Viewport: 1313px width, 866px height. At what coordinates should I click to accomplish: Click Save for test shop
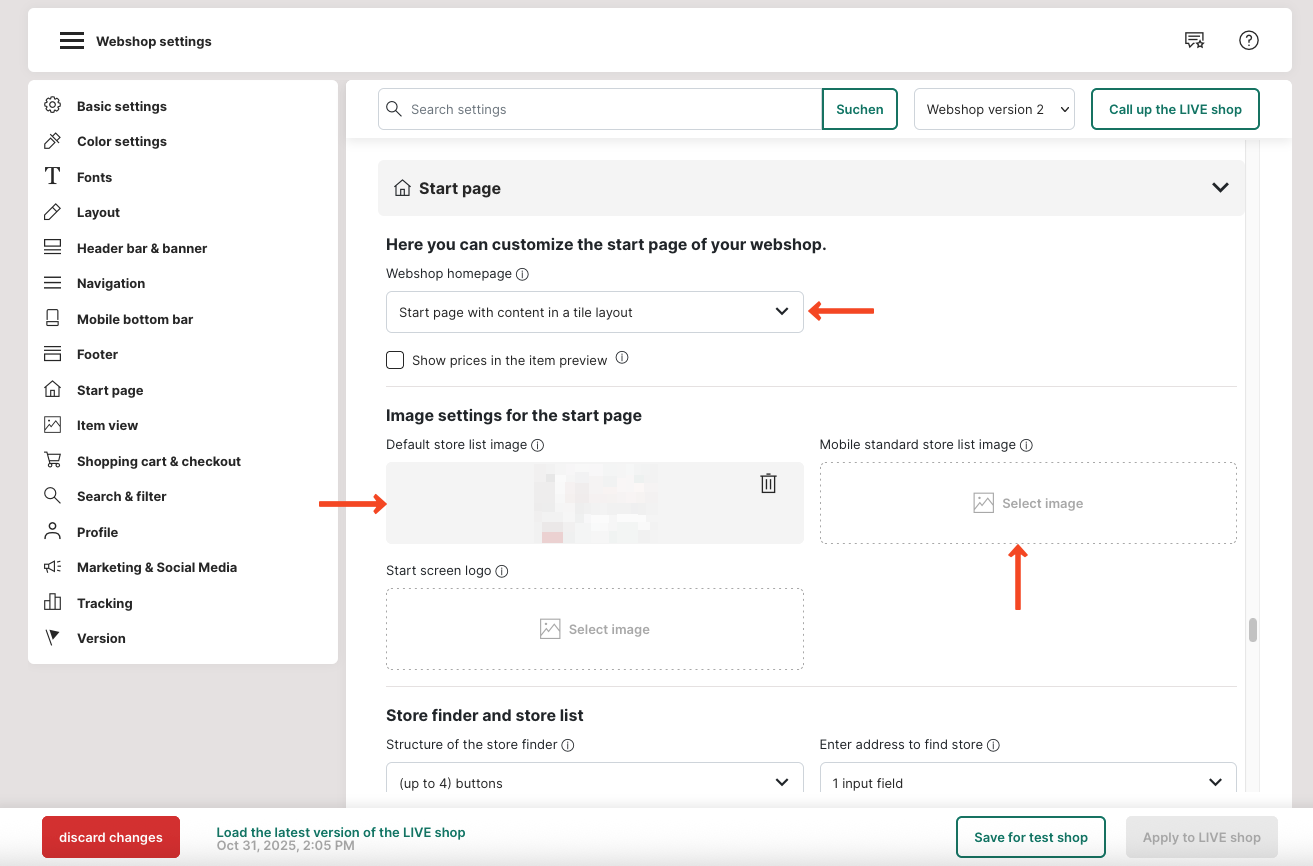coord(1030,837)
